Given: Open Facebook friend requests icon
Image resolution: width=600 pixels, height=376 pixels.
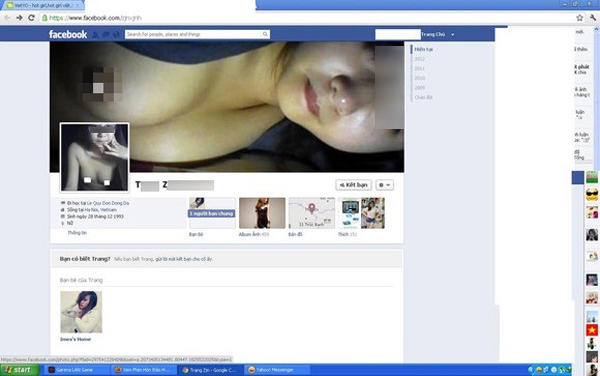Looking at the screenshot, I should click(x=96, y=35).
